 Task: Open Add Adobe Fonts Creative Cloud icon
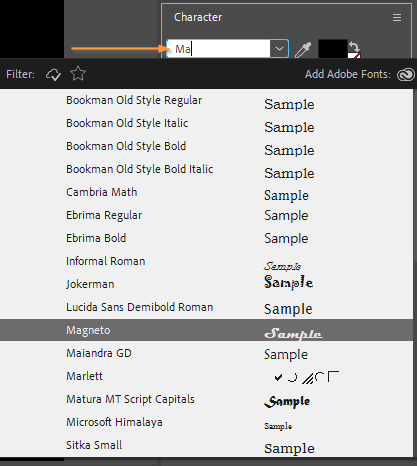[406, 74]
